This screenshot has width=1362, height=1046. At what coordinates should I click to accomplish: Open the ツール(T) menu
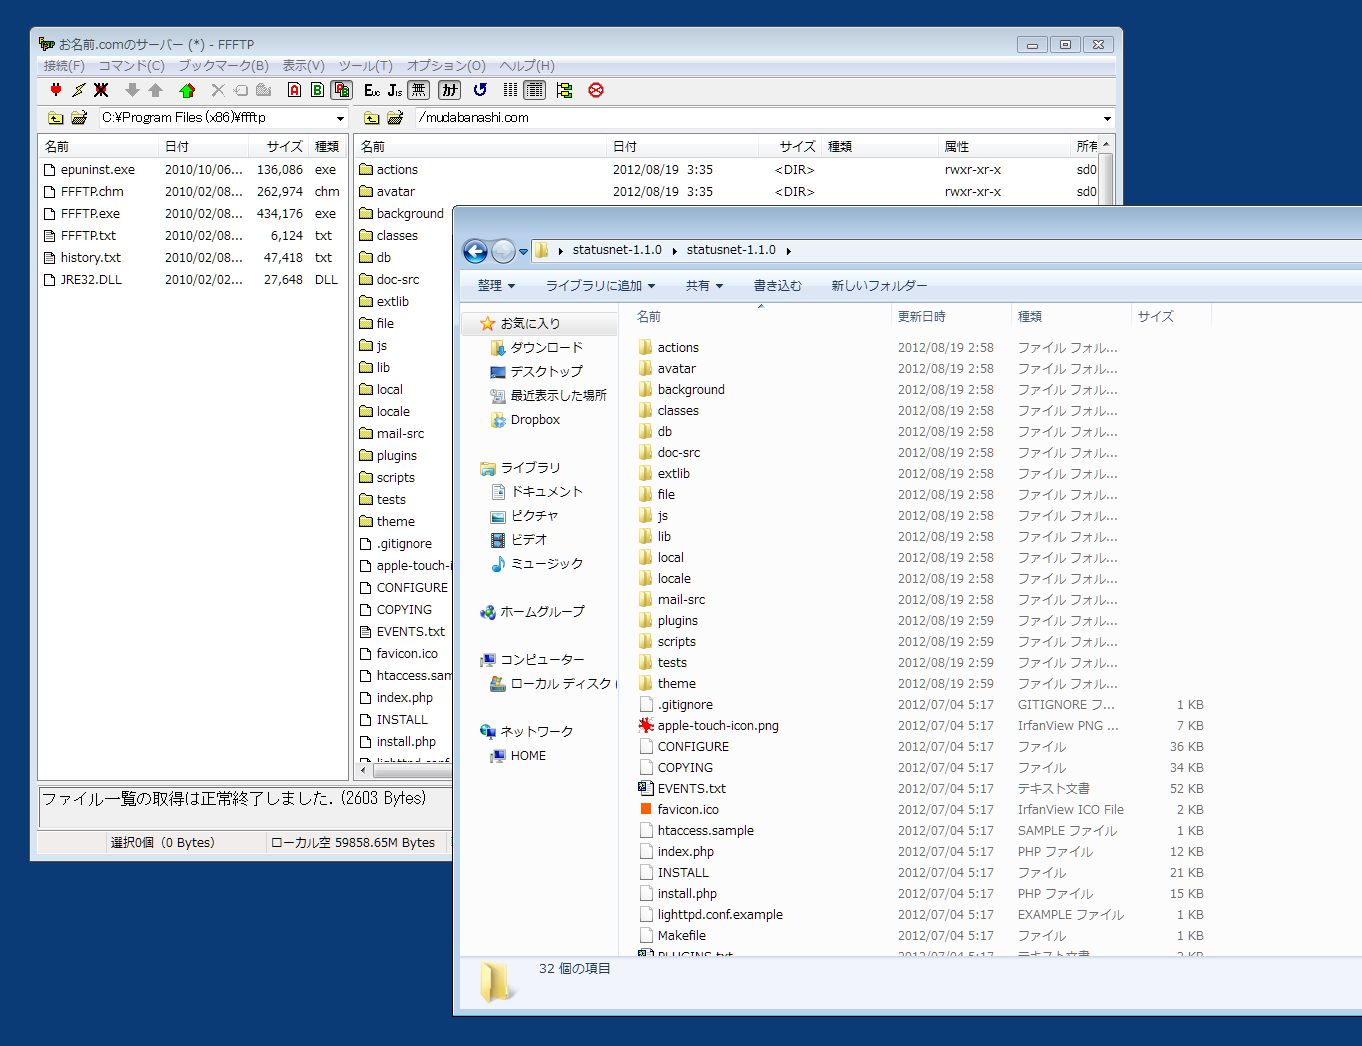coord(365,66)
